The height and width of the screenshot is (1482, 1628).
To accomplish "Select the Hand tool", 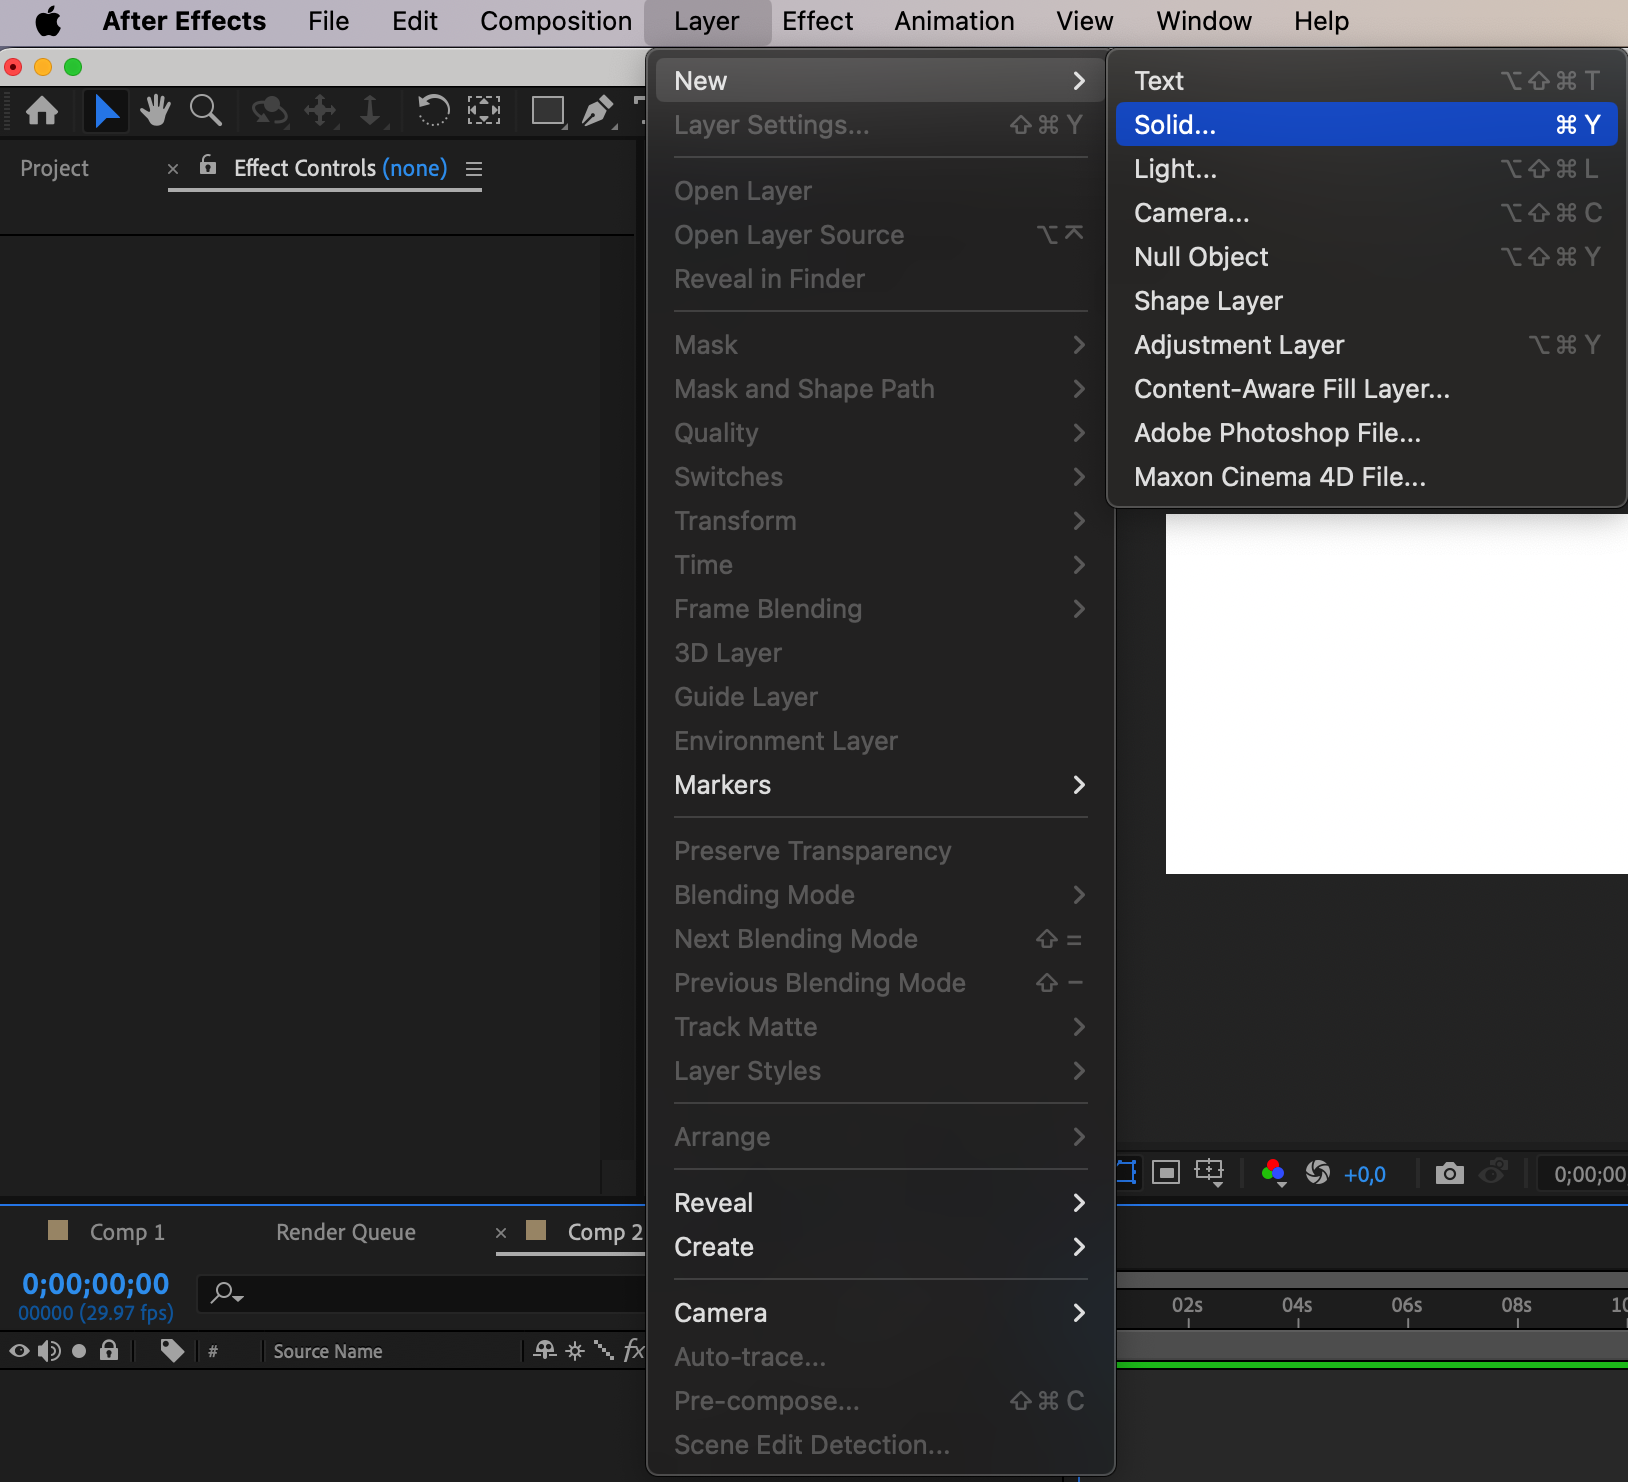I will (155, 110).
